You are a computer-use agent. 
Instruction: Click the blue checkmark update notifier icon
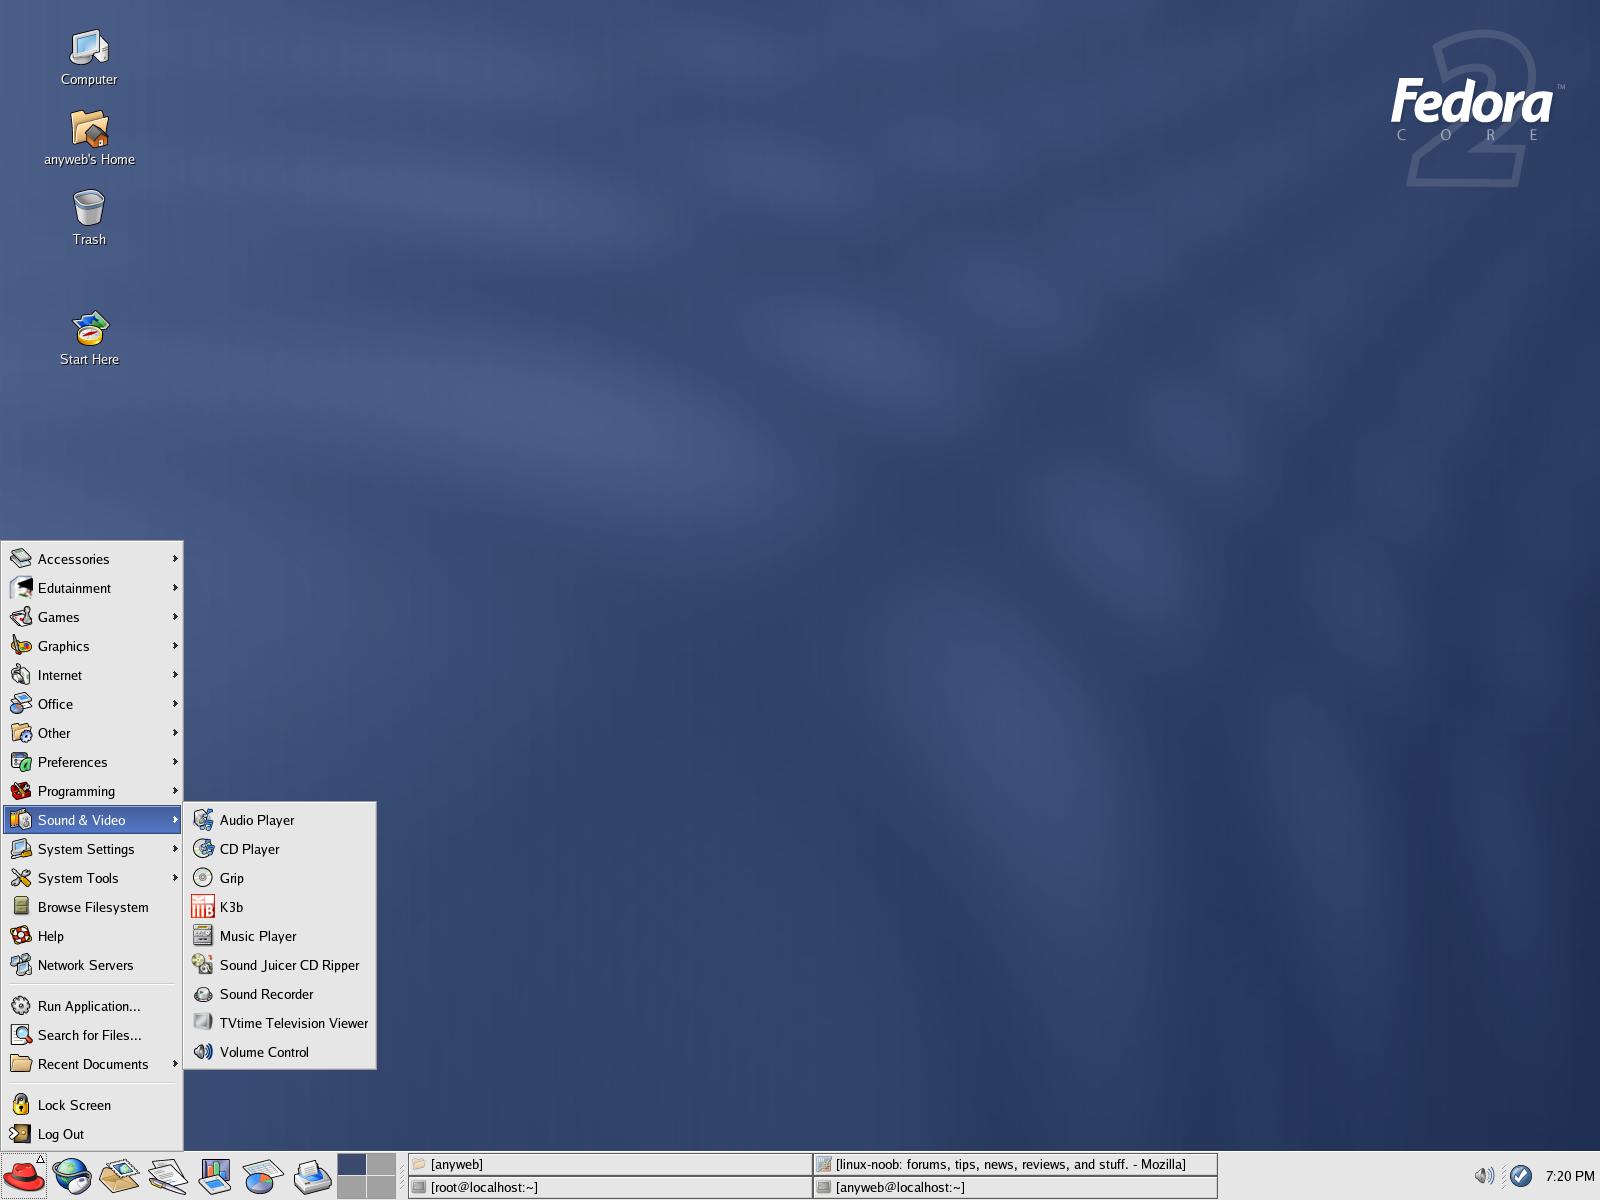(x=1521, y=1176)
